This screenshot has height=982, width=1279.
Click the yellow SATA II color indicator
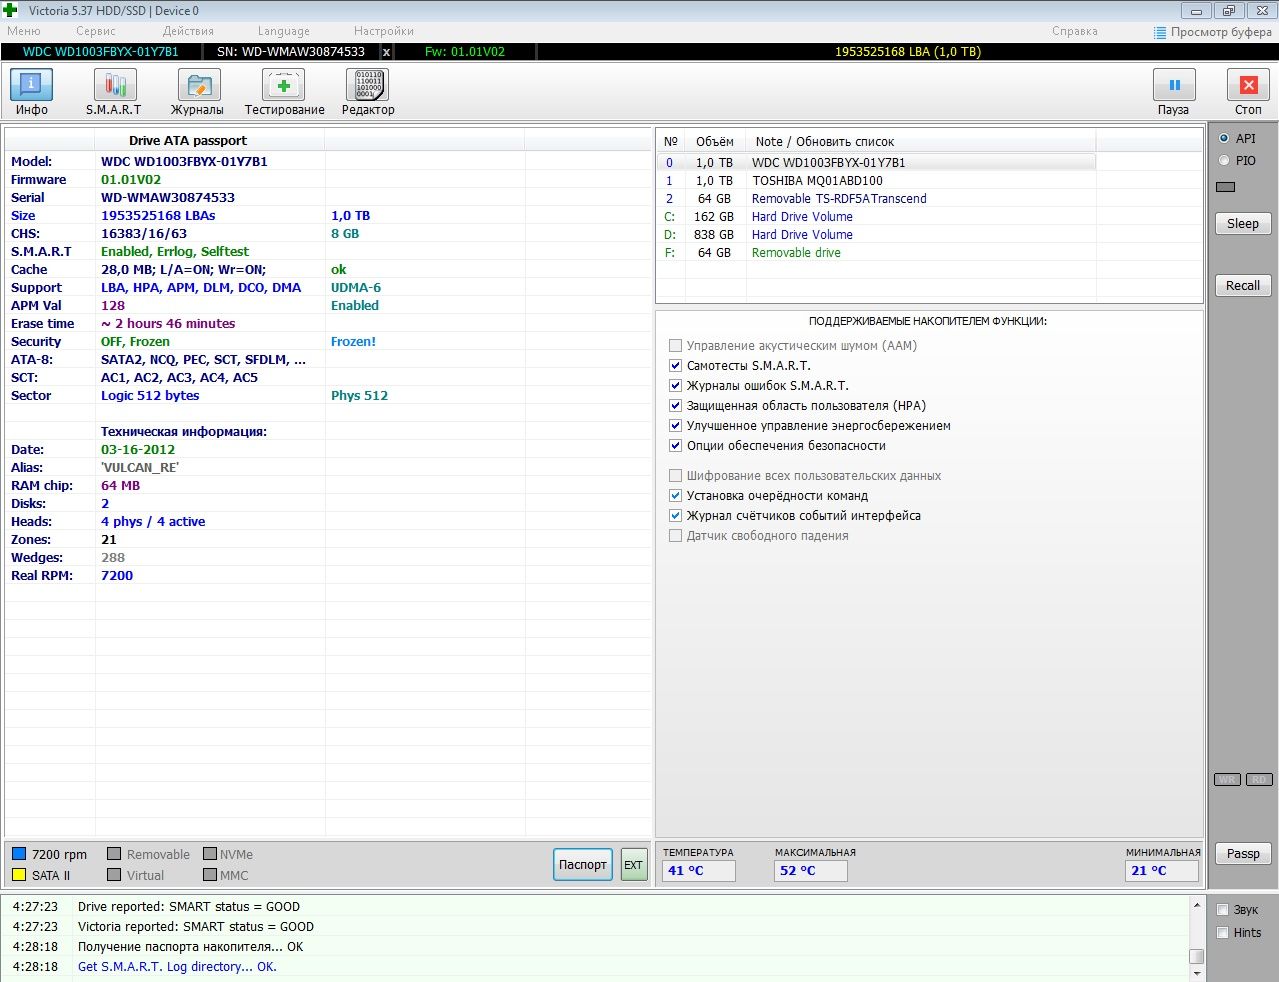[x=19, y=875]
